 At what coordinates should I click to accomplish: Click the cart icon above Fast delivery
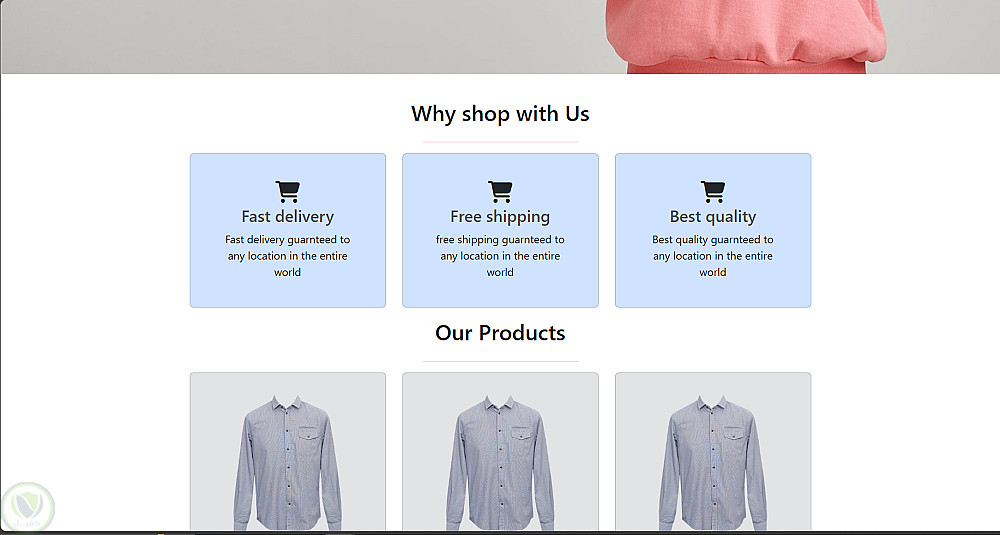(x=287, y=191)
